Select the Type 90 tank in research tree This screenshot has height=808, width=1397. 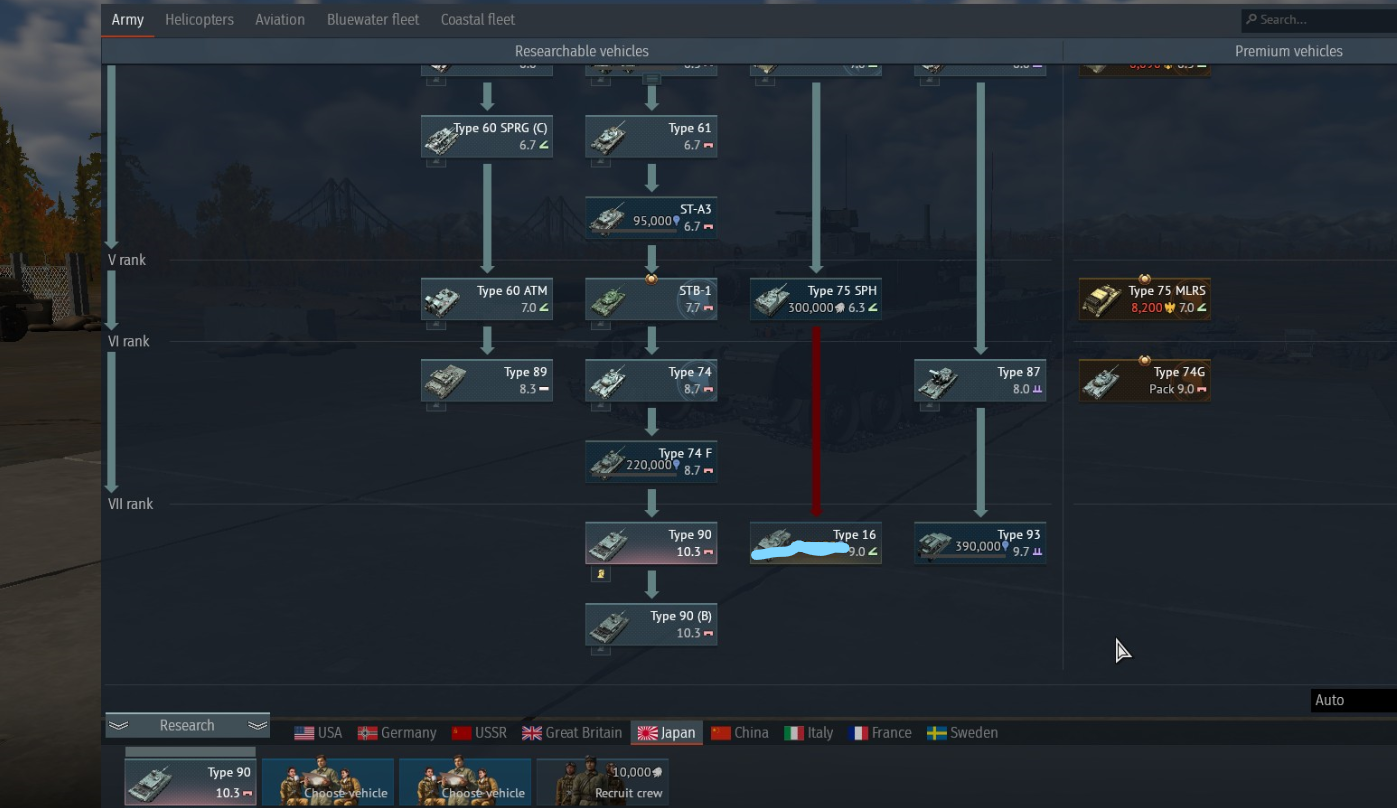click(x=651, y=543)
